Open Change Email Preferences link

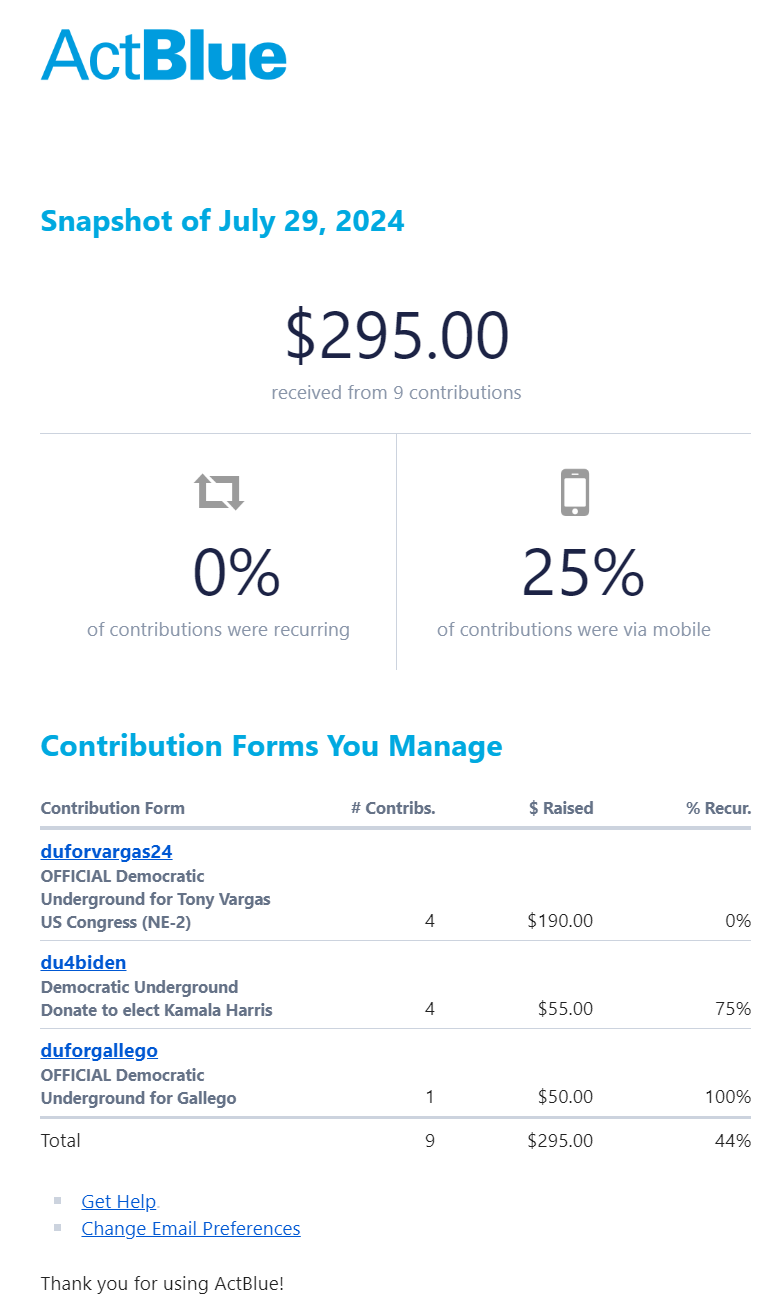191,1229
